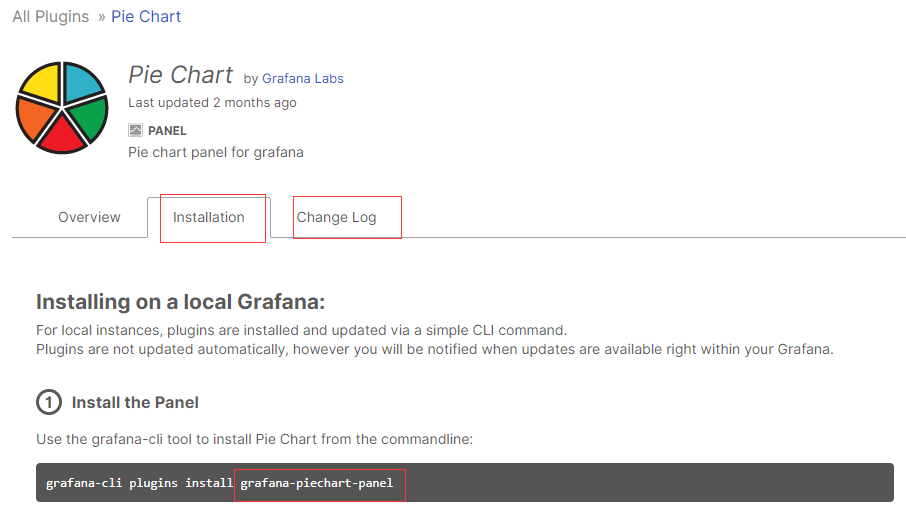Click grafana-cli at the start of the command
906x514 pixels.
tap(76, 484)
